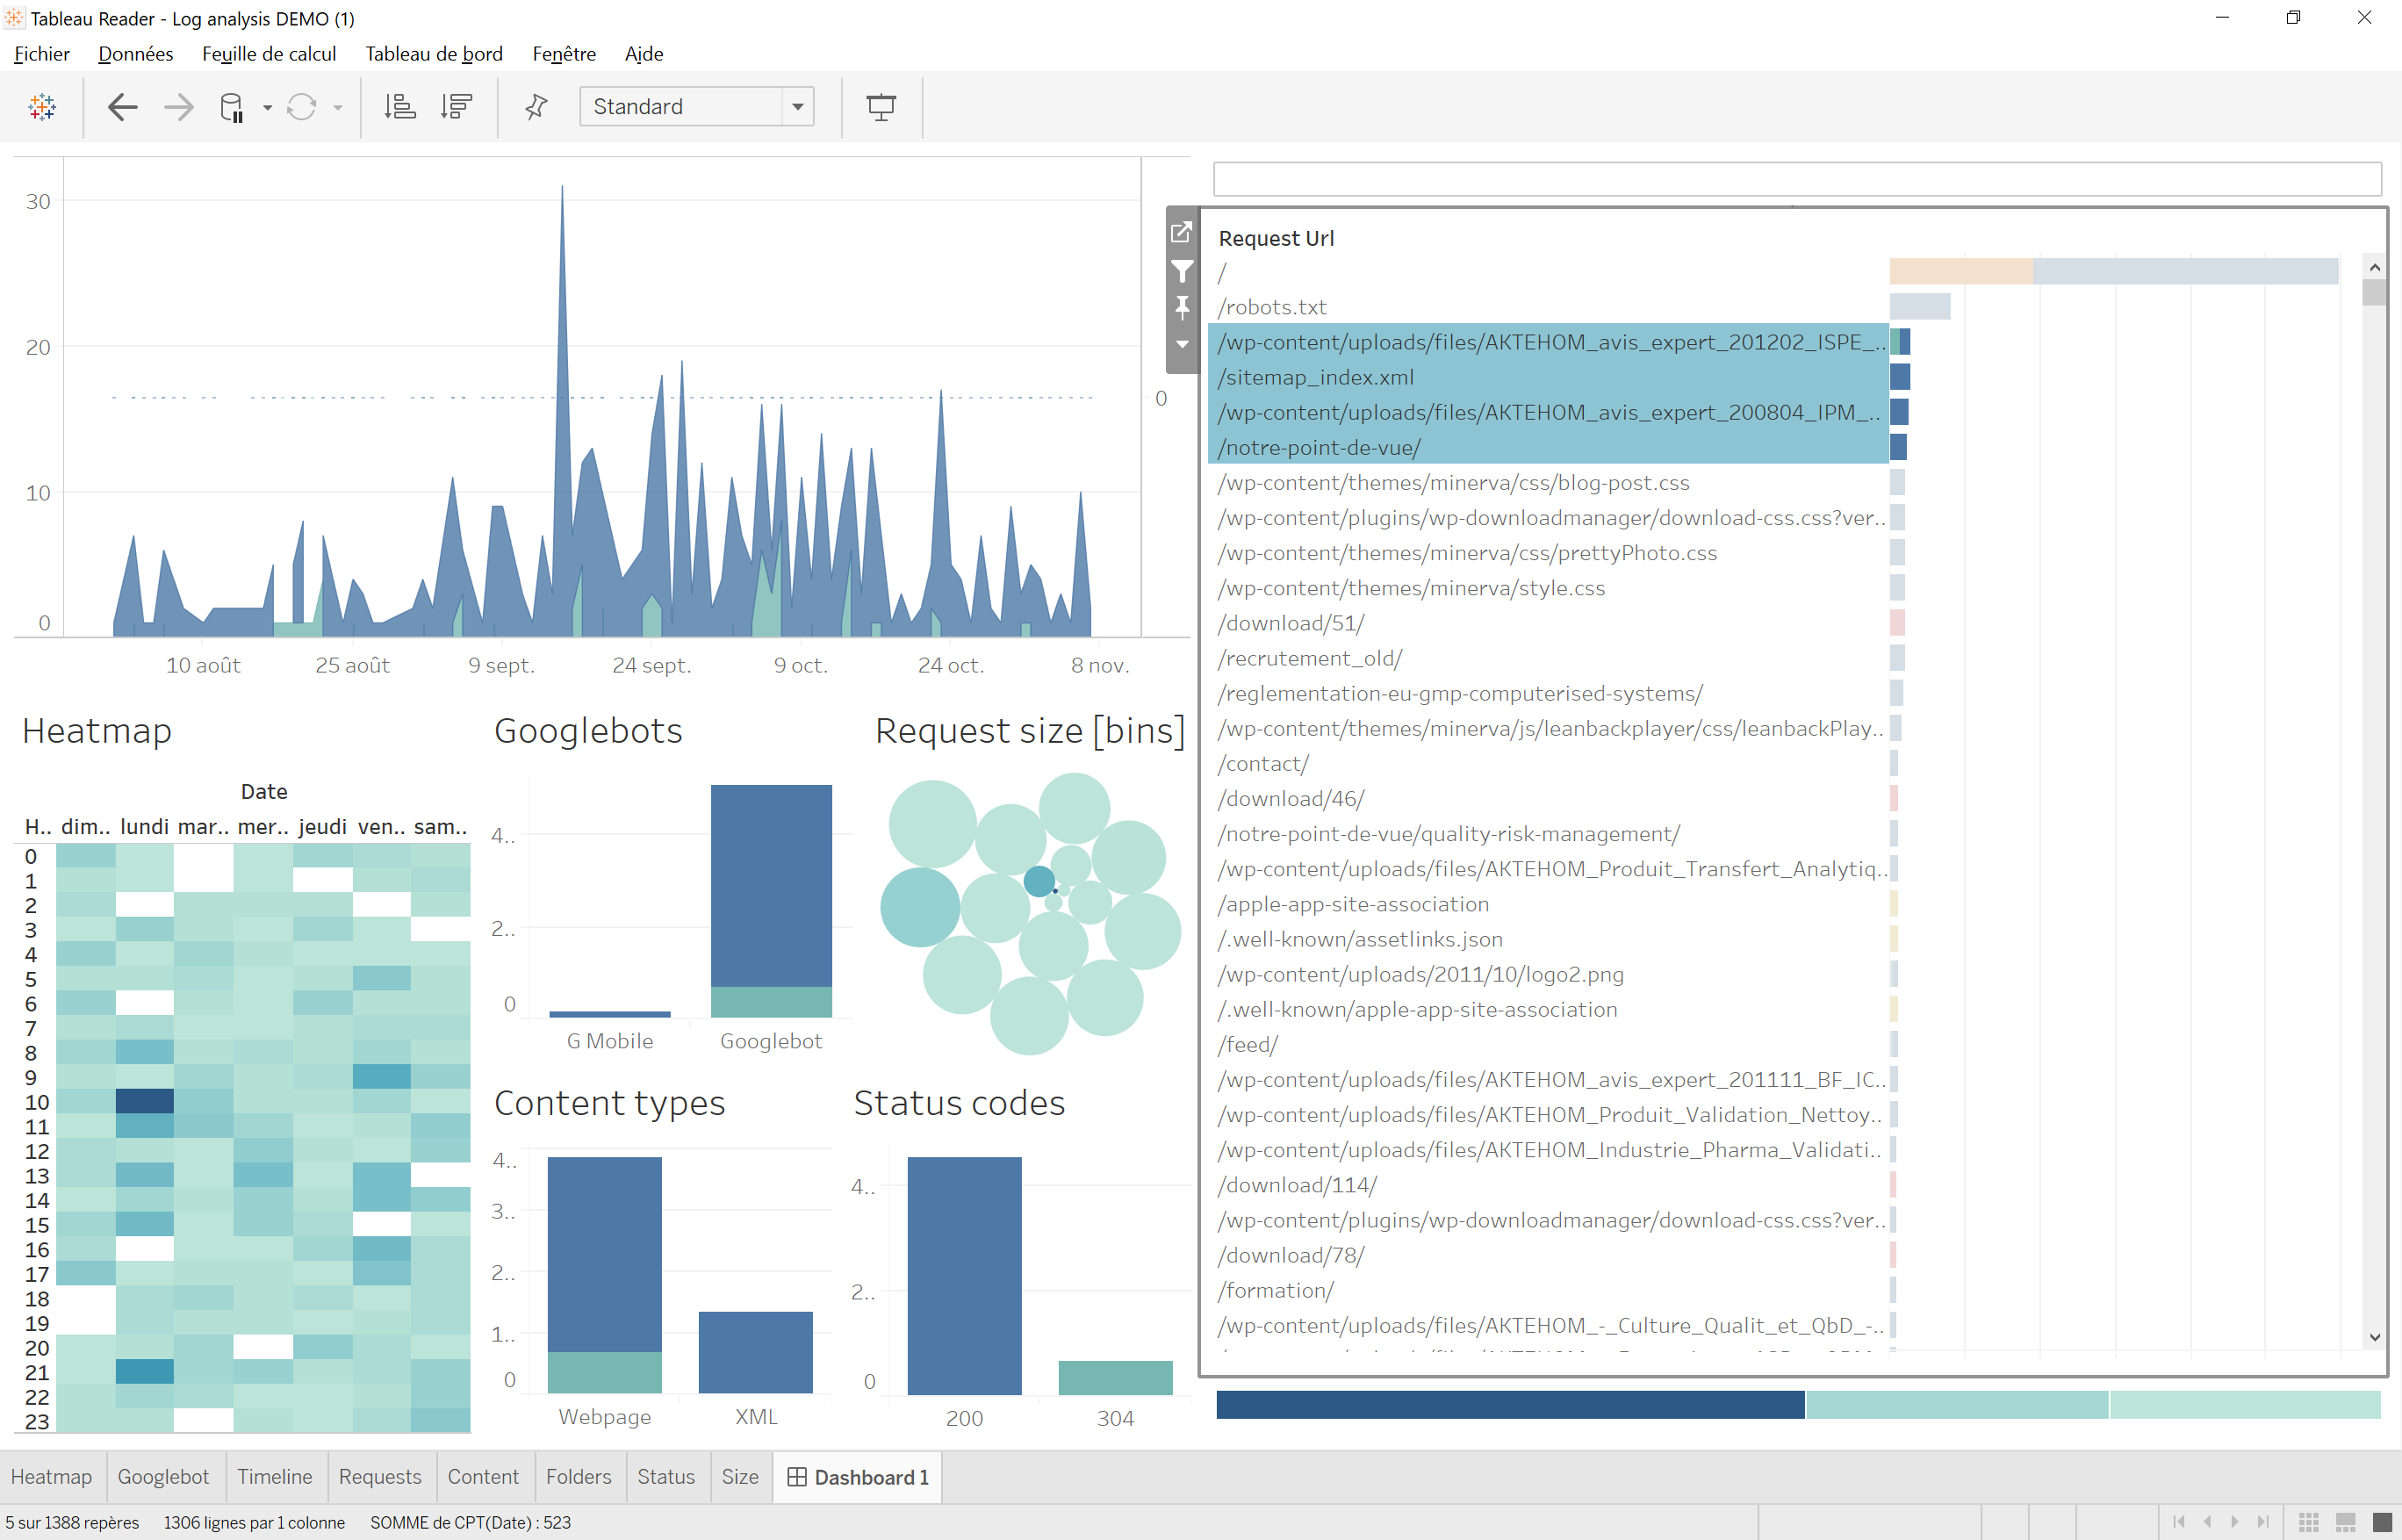The width and height of the screenshot is (2402, 1540).
Task: Enter presentation mode
Action: [880, 107]
